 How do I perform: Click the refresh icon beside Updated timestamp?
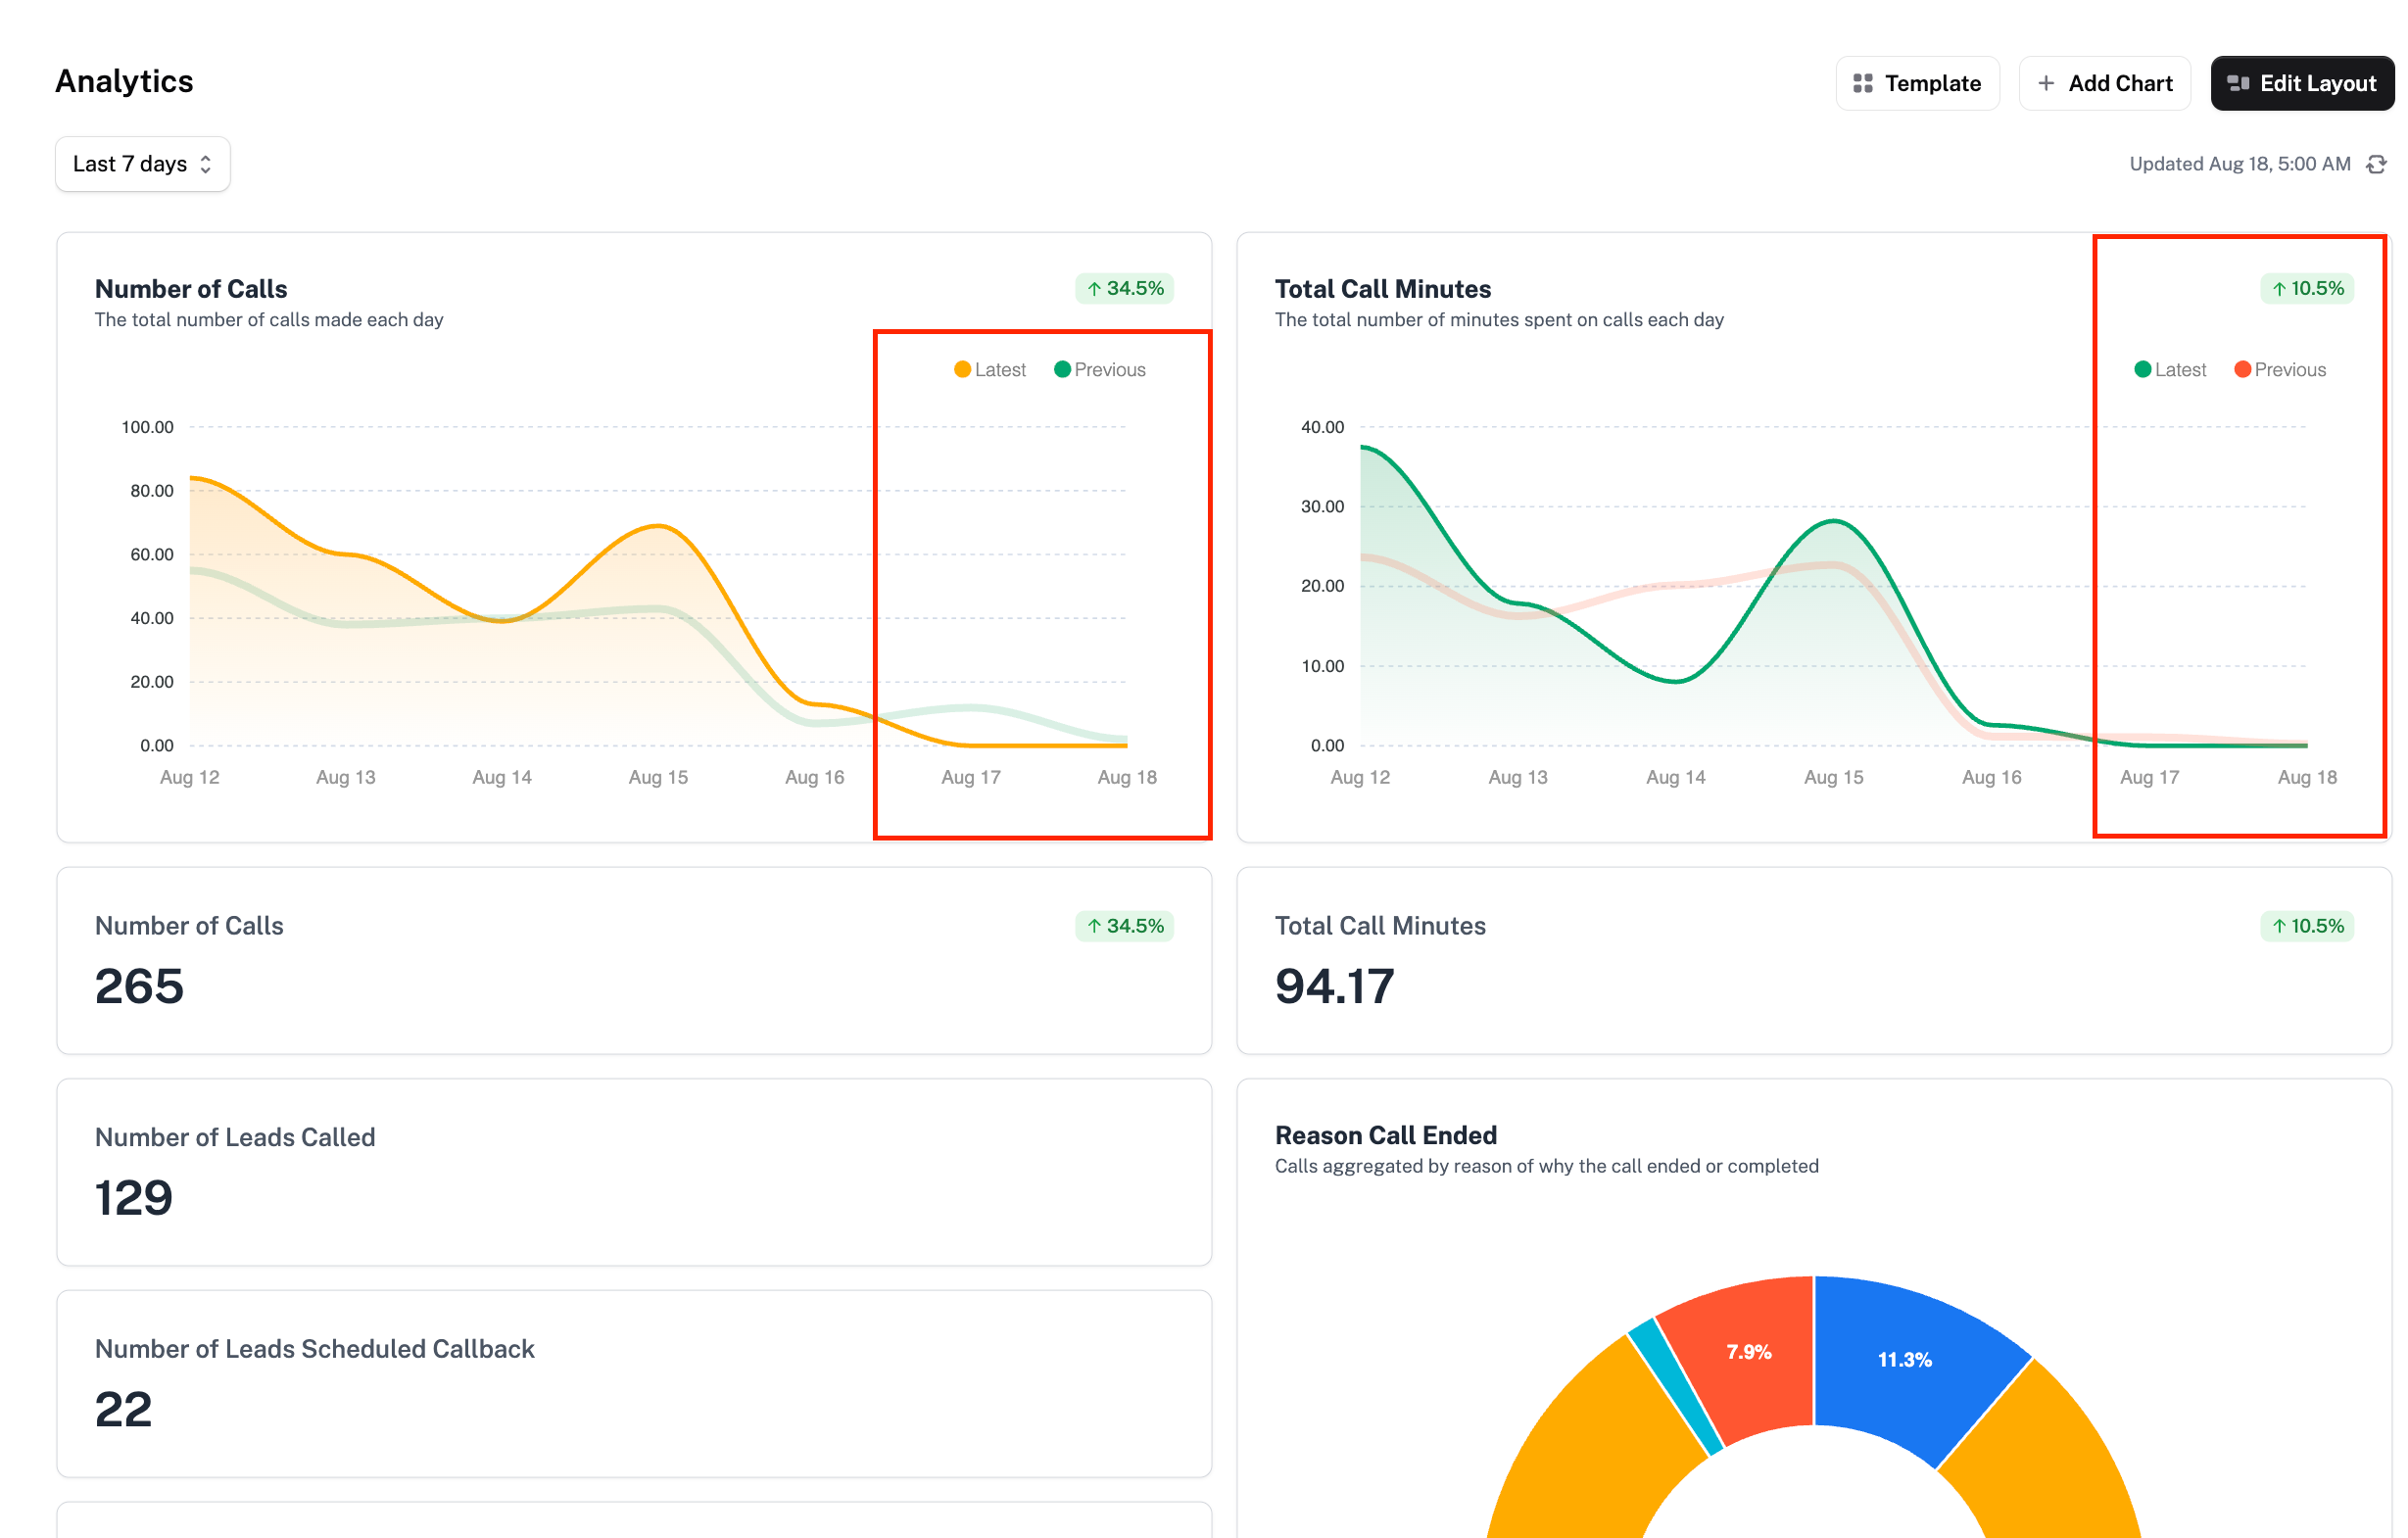point(2376,164)
